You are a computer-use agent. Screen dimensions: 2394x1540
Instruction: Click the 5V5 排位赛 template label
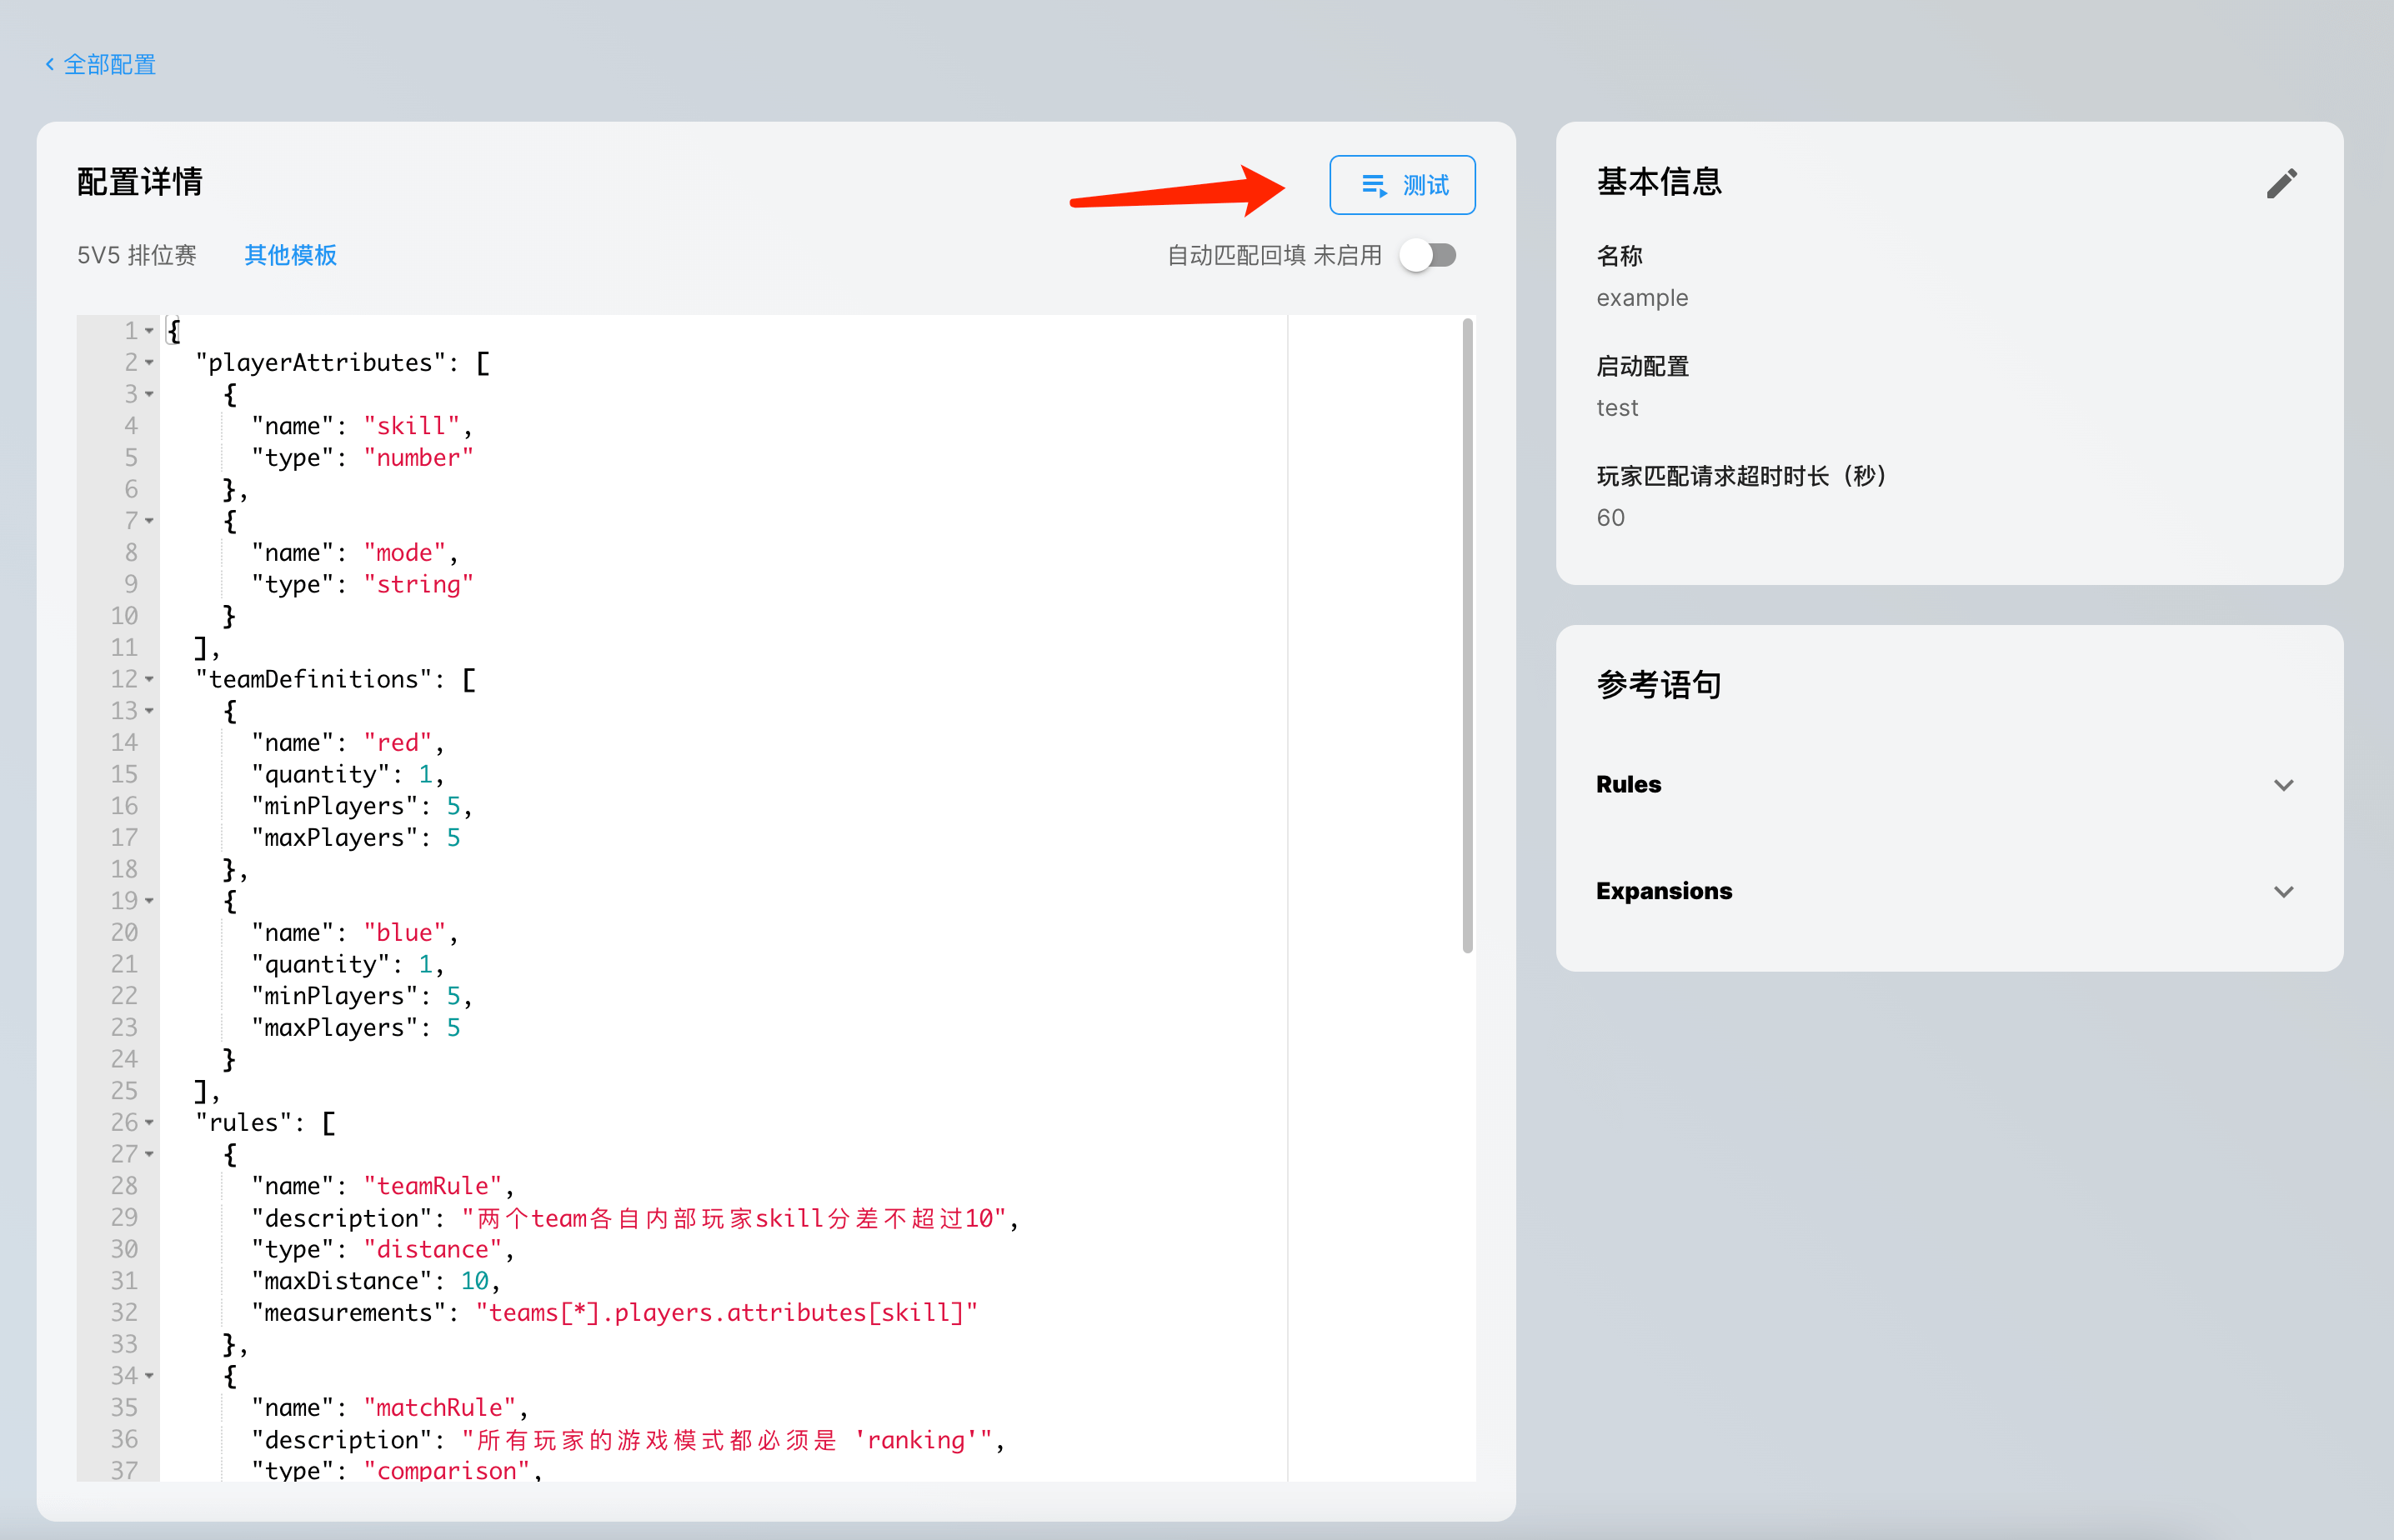coord(137,256)
